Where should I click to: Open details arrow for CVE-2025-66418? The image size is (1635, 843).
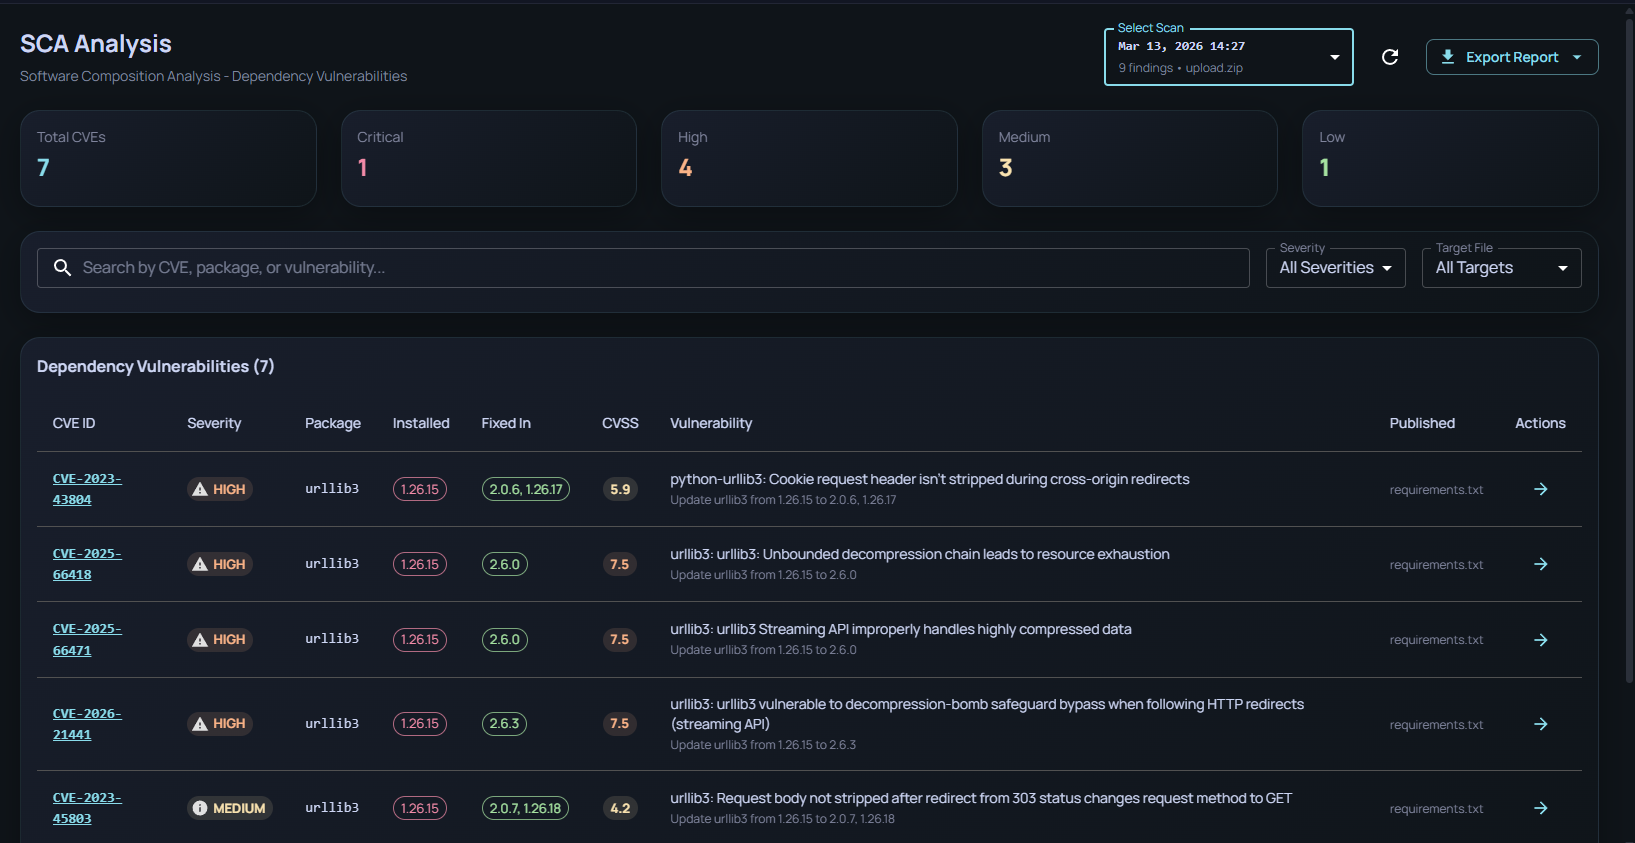(x=1540, y=564)
